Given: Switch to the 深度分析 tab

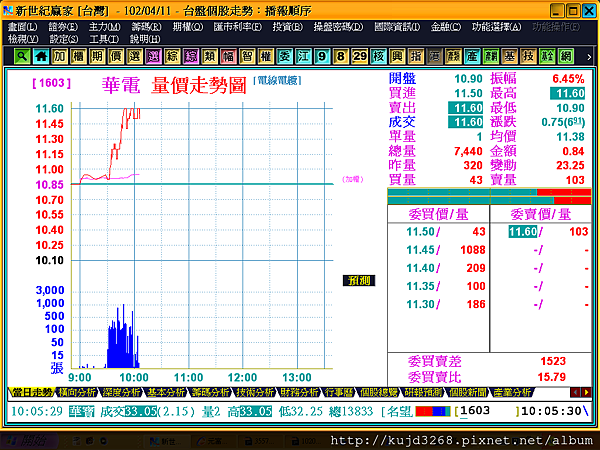Looking at the screenshot, I should click(121, 392).
